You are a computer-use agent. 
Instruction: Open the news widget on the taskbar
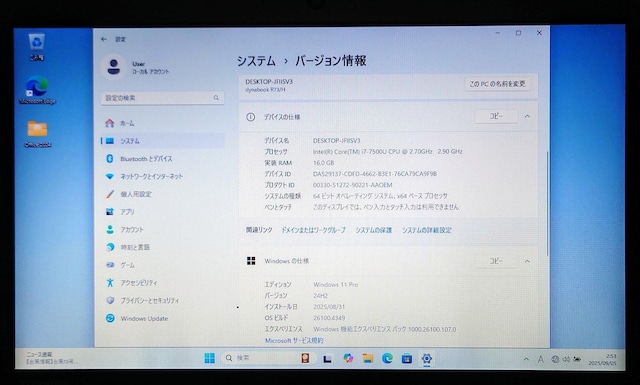point(51,358)
